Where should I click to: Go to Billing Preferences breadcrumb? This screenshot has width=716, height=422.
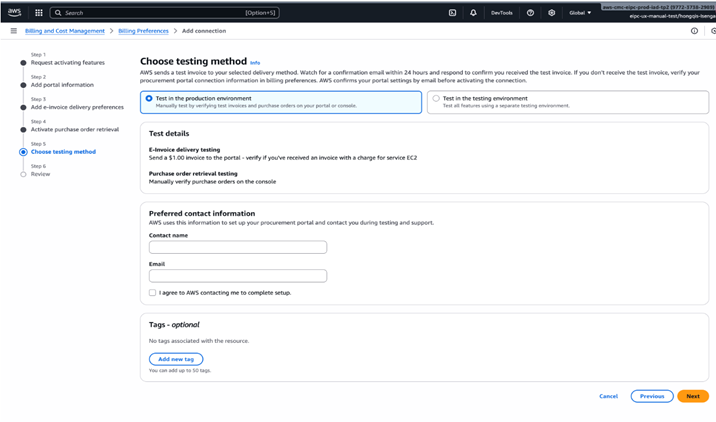(x=143, y=31)
